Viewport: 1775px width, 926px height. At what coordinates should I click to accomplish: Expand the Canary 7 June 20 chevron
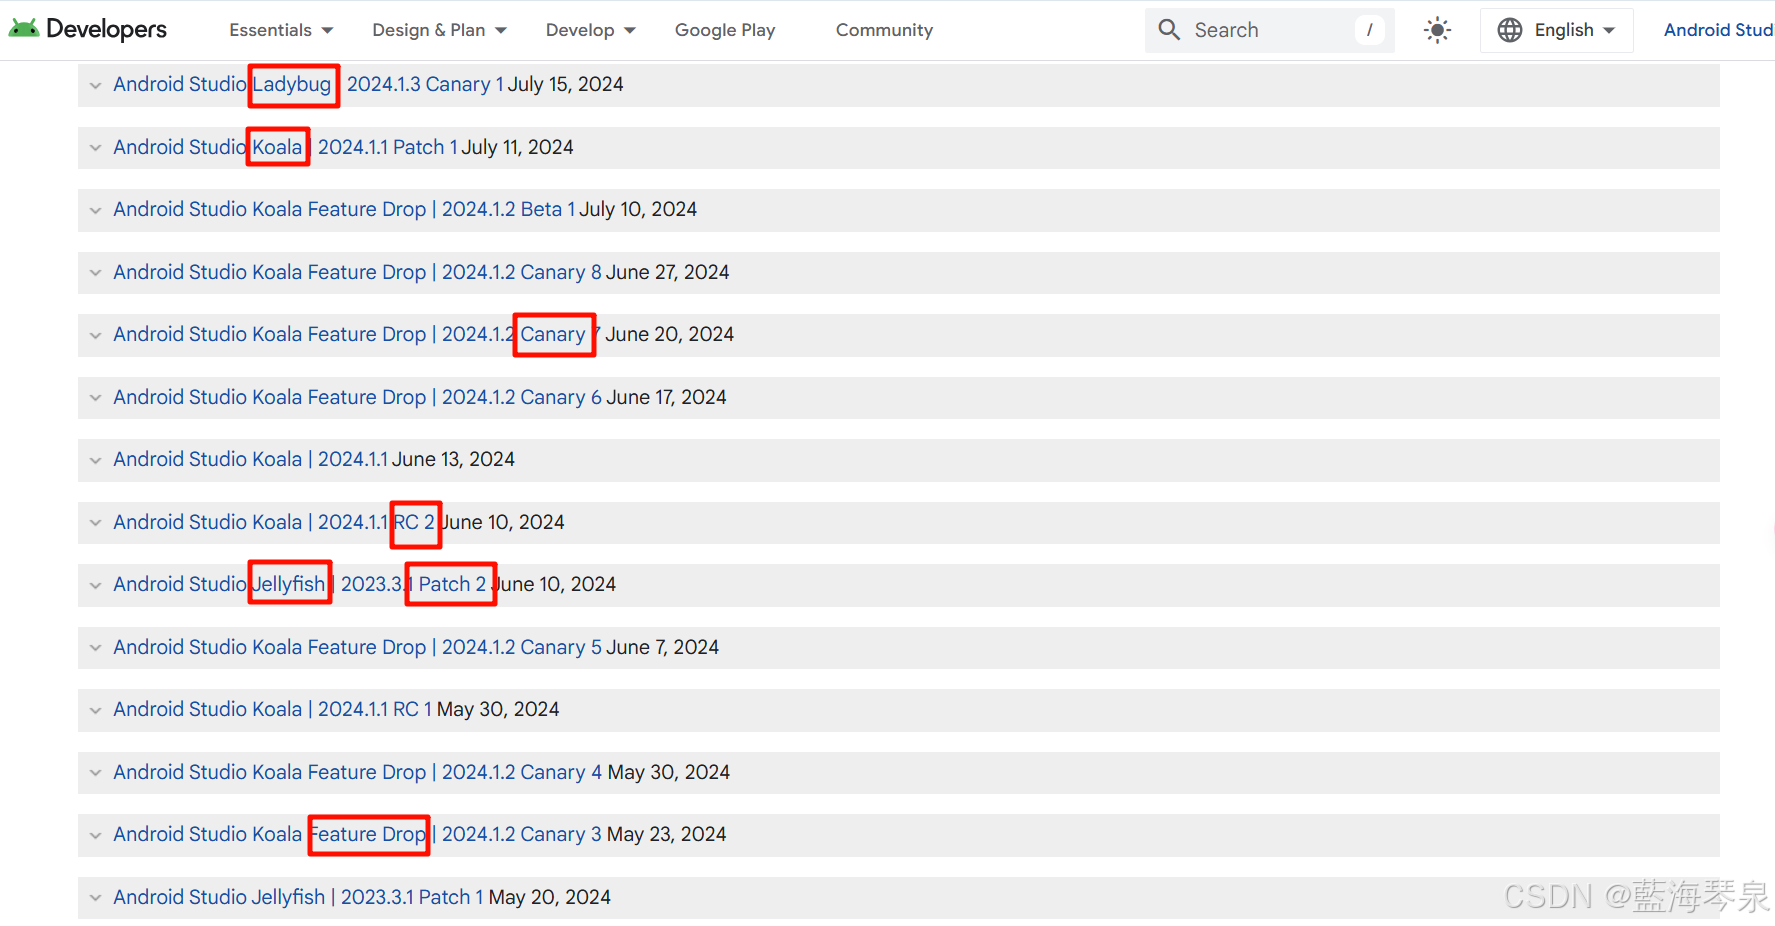[x=95, y=335]
